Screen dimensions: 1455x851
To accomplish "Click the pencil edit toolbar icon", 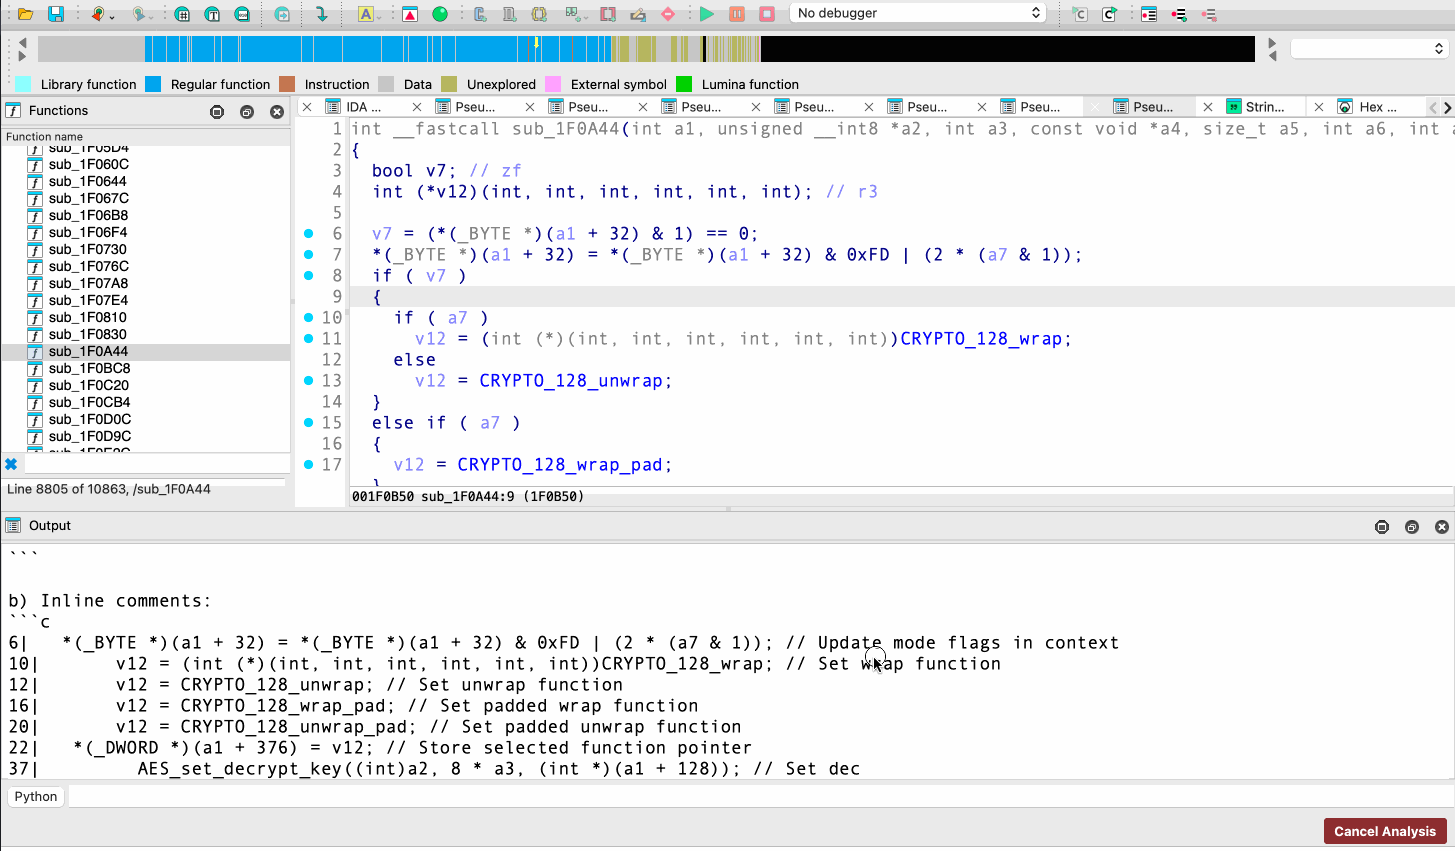I will [x=638, y=14].
